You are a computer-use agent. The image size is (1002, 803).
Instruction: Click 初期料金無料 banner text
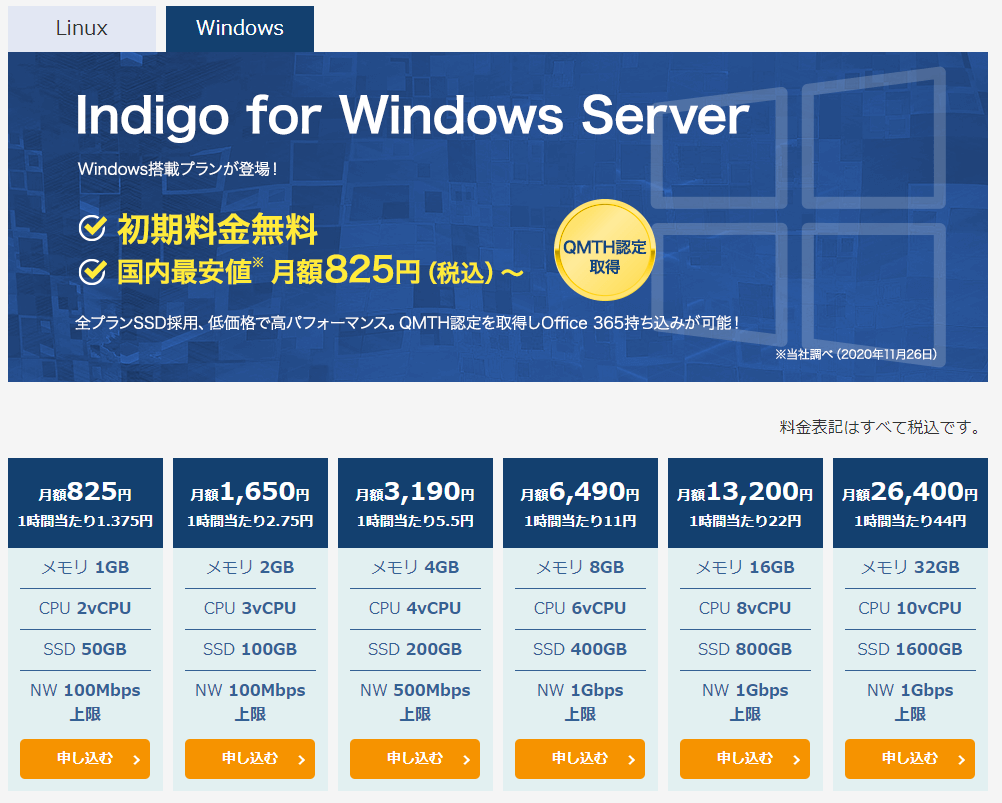pos(217,229)
